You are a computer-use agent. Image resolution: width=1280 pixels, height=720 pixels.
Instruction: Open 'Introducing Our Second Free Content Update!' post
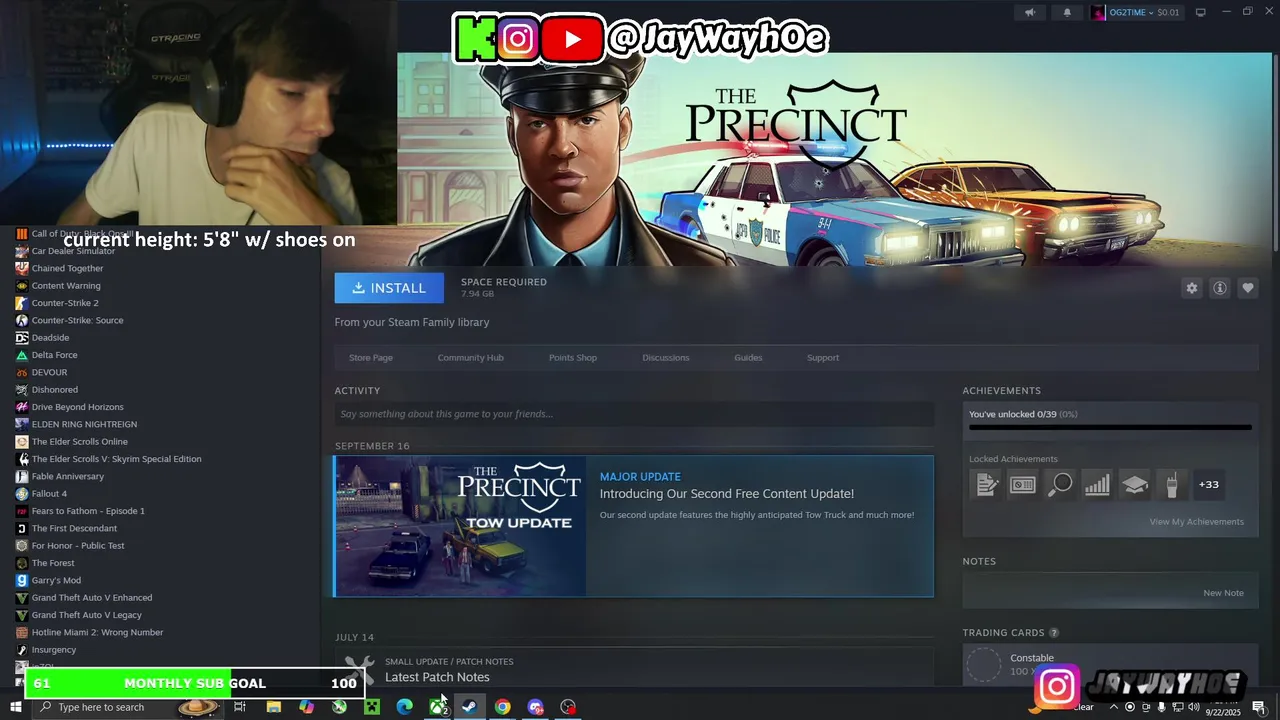pyautogui.click(x=726, y=494)
